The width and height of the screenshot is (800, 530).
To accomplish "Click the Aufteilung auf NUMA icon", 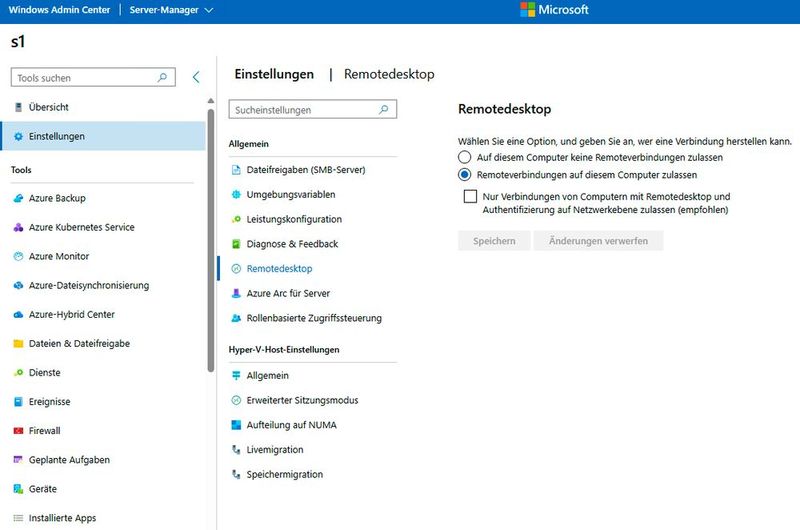I will (x=236, y=425).
